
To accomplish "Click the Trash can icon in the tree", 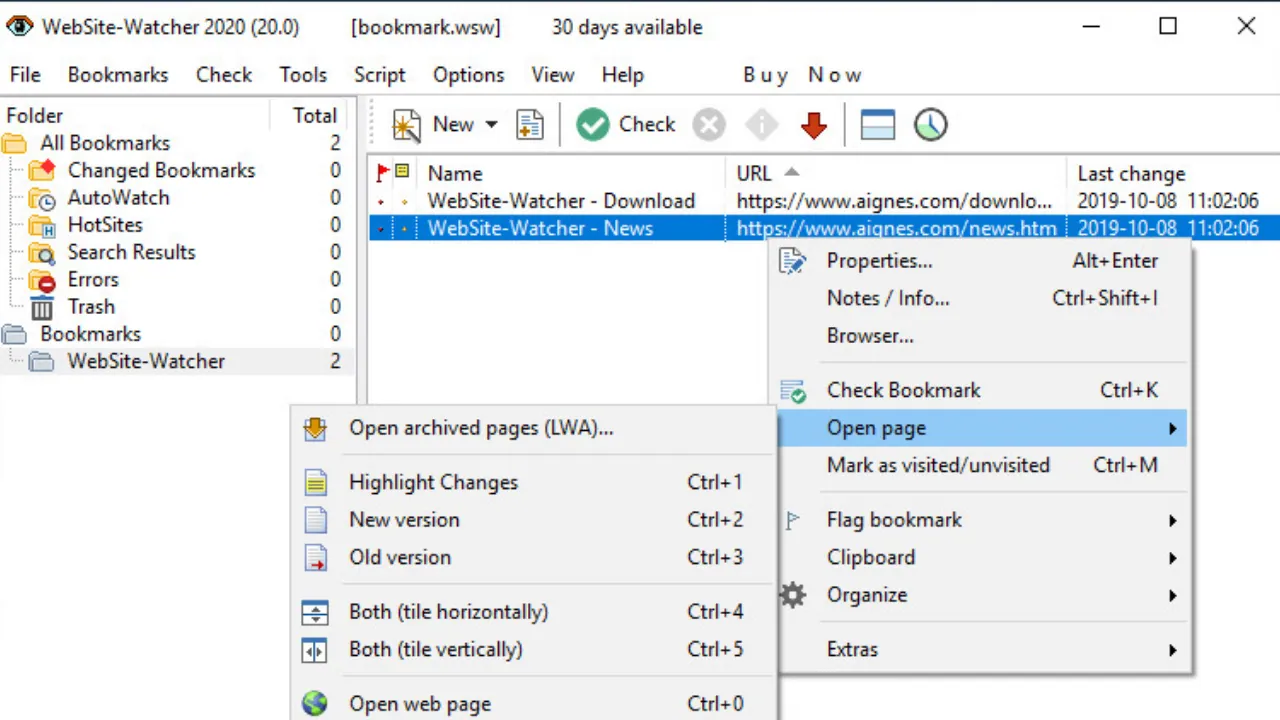I will (42, 307).
